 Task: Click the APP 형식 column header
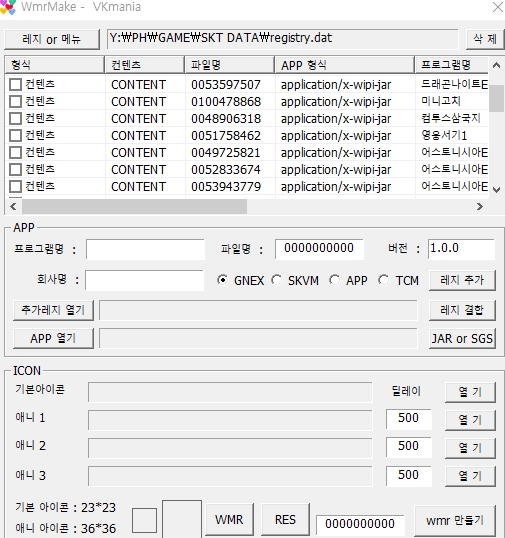[x=344, y=65]
